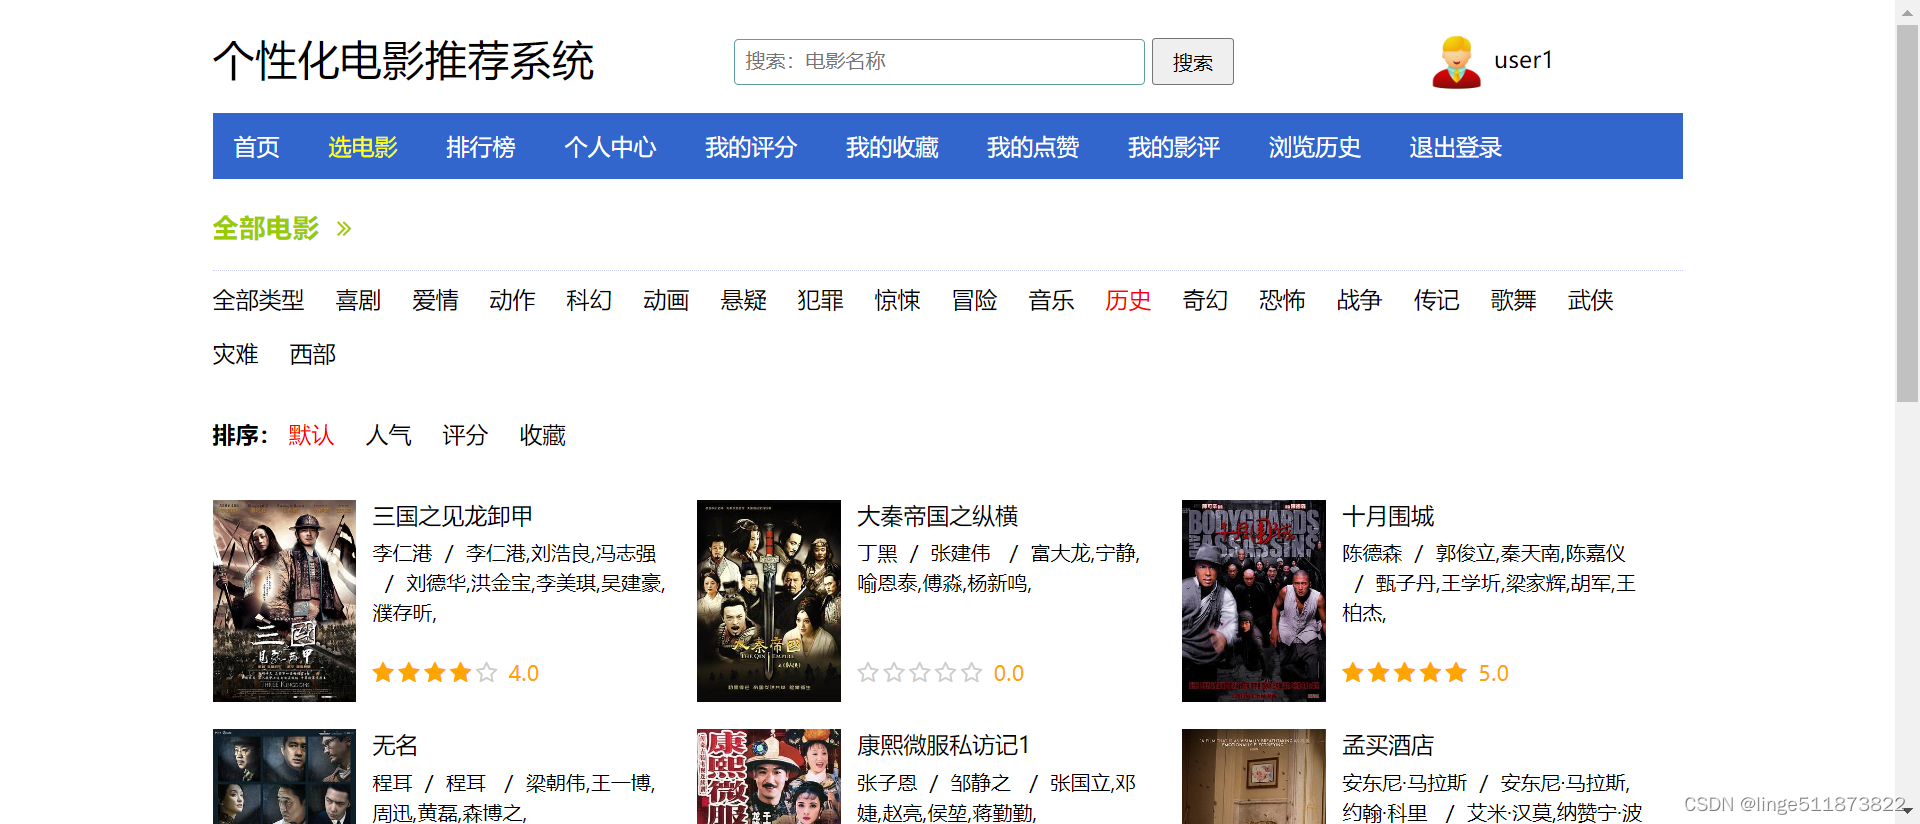Filter movies by 音乐 genre
The image size is (1920, 824).
[1052, 300]
